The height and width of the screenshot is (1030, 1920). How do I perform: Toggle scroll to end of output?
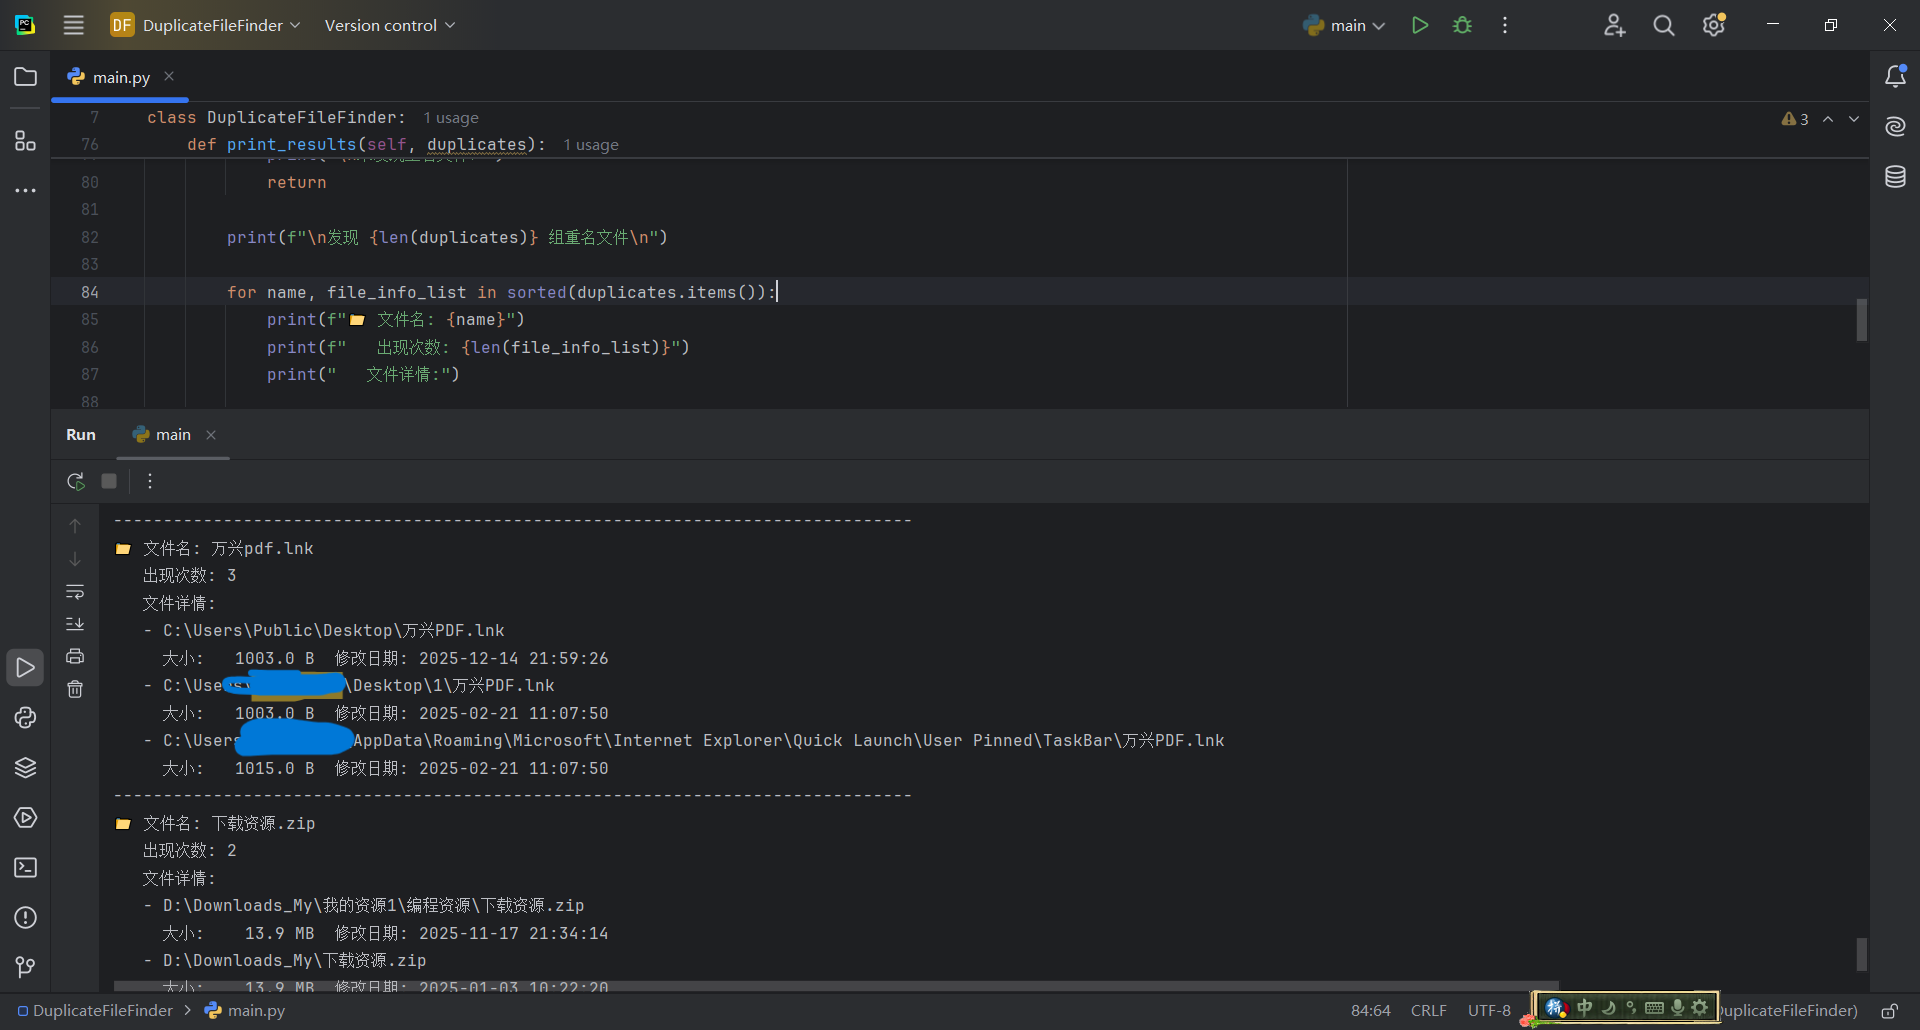[75, 624]
